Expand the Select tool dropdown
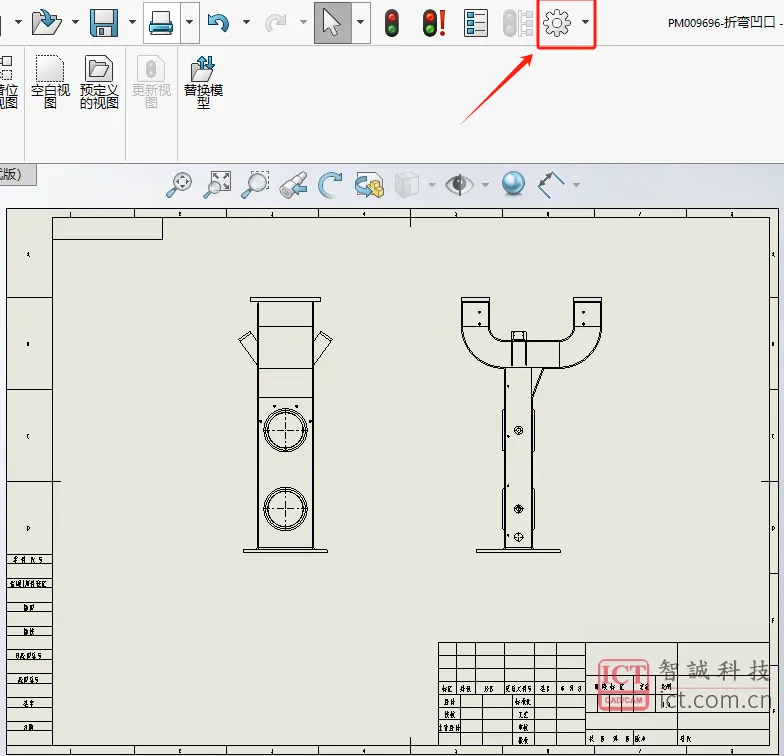Screen dimensions: 784x756 point(360,22)
